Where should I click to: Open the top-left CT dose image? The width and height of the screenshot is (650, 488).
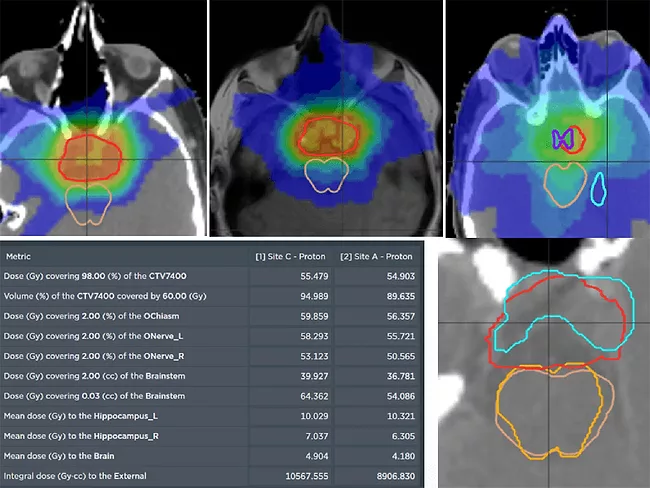click(x=103, y=117)
